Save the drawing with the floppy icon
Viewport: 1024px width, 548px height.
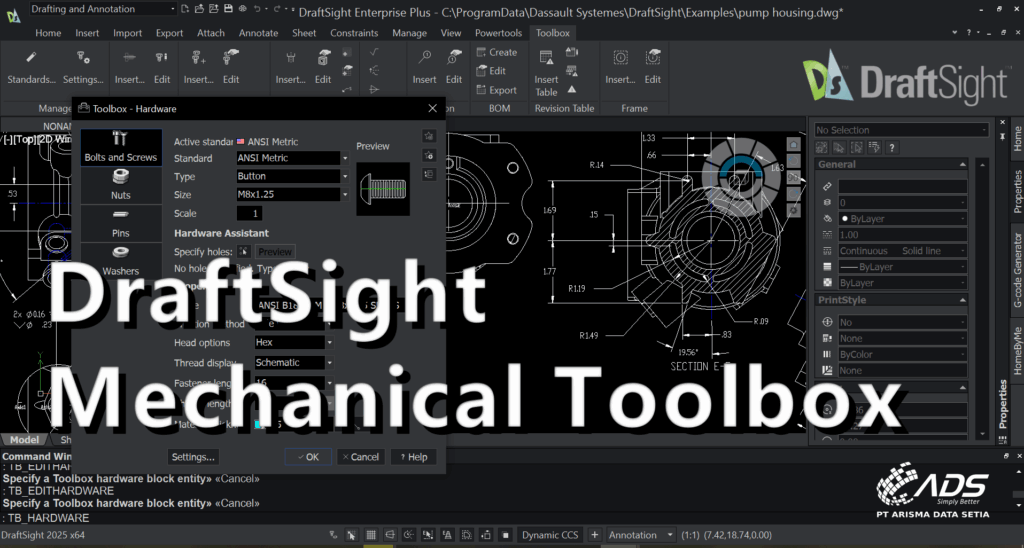point(228,9)
